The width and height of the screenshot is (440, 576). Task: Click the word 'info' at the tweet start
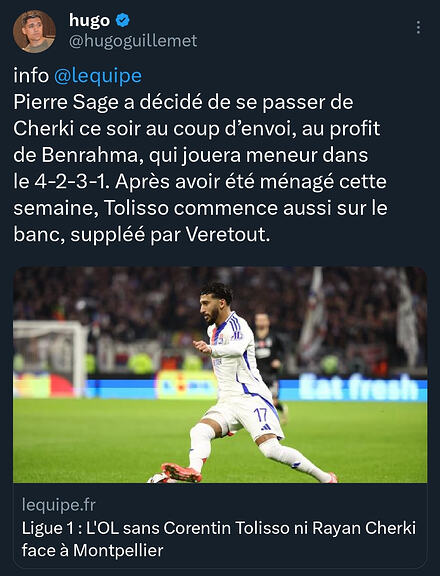[x=31, y=76]
